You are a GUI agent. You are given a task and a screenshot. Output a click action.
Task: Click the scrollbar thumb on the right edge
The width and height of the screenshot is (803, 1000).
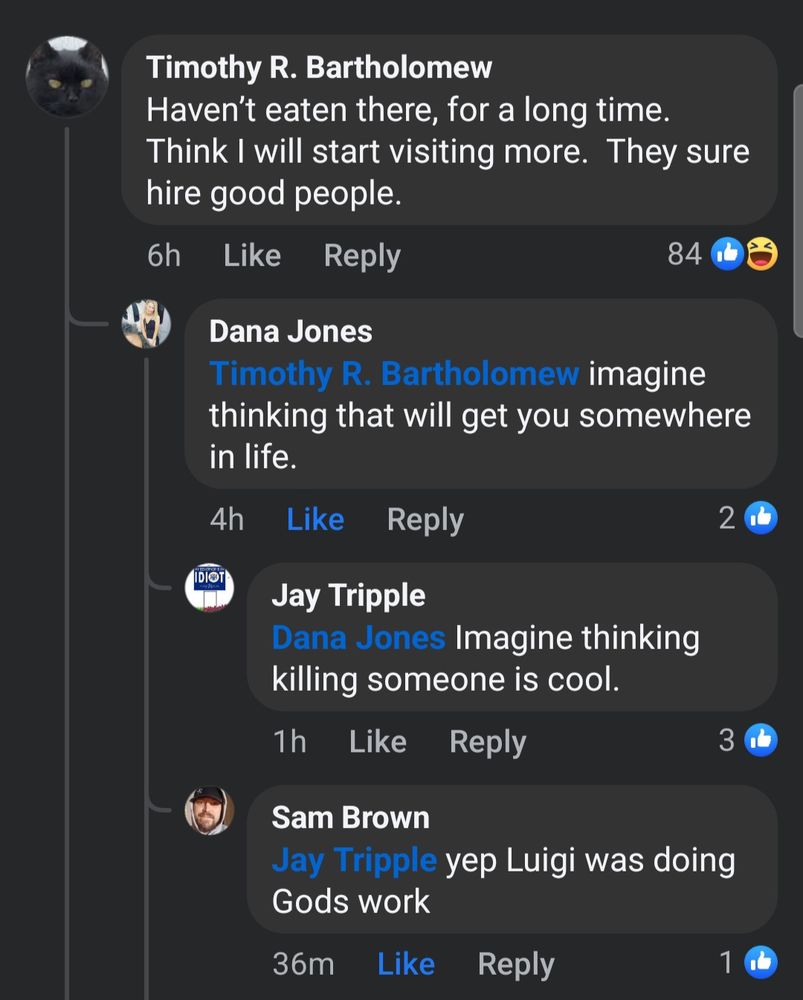pos(798,210)
